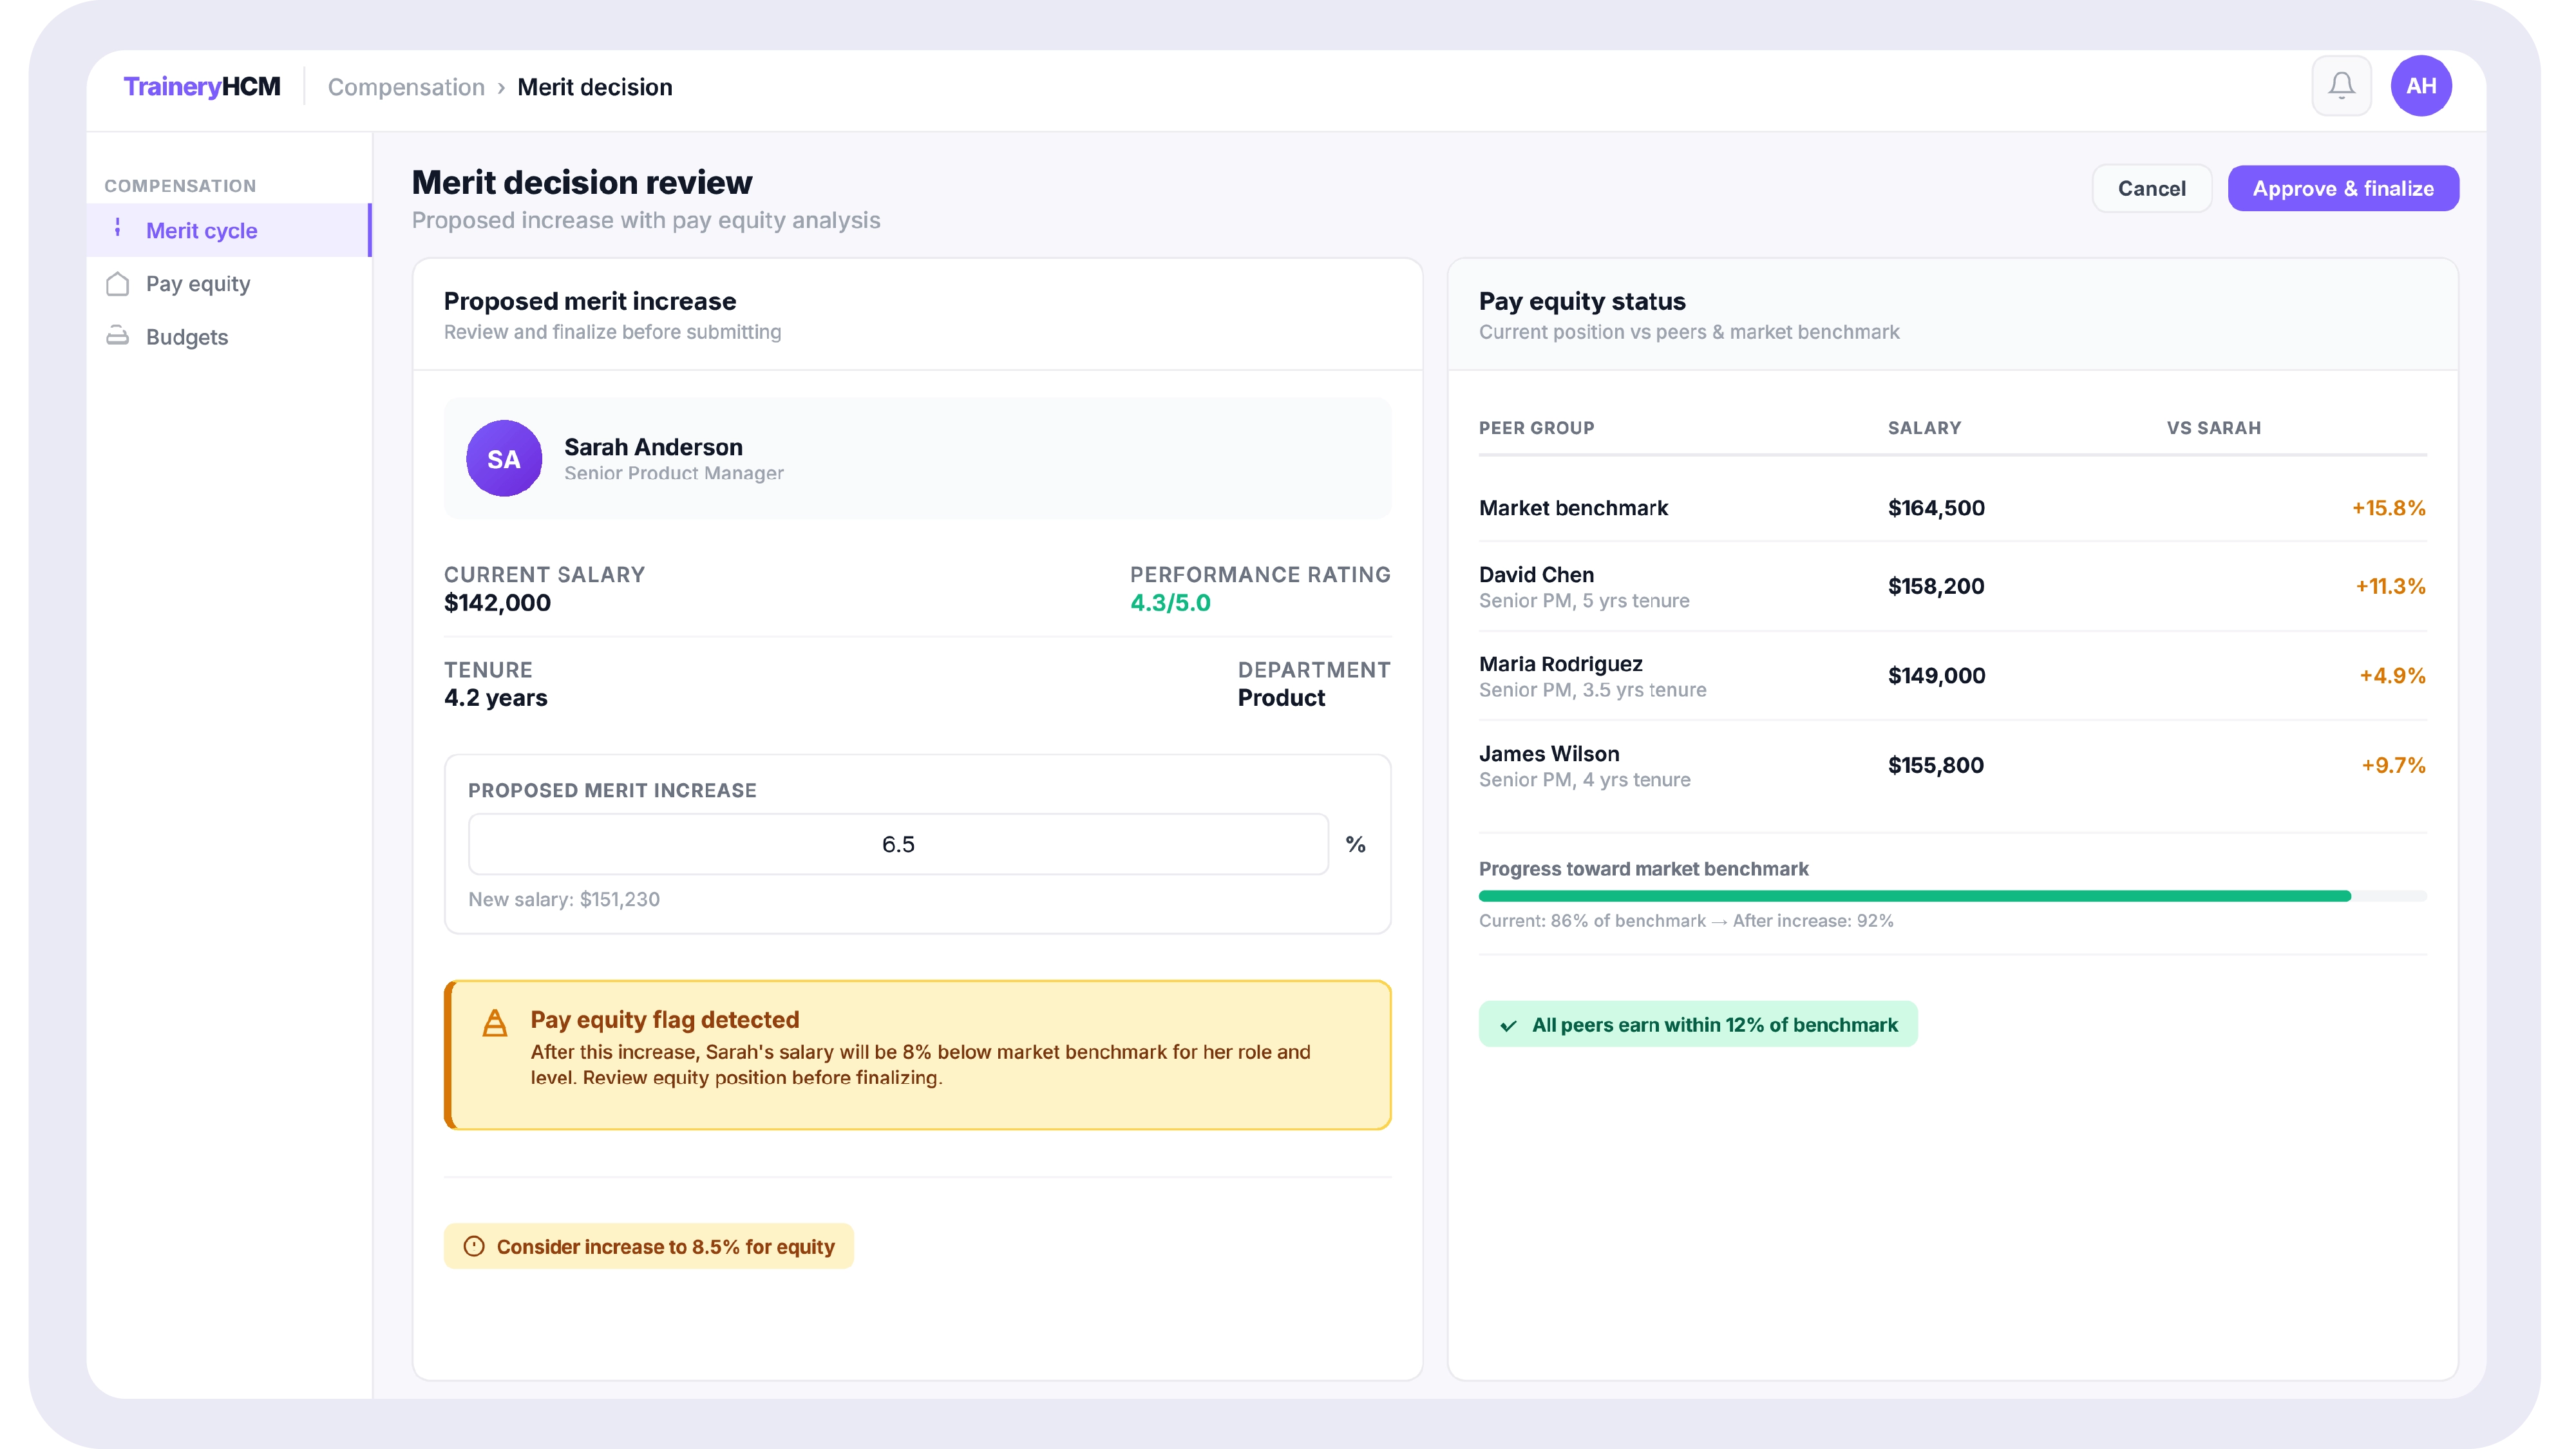Click the PEER GROUP column header
The image size is (2576, 1449).
(1536, 428)
